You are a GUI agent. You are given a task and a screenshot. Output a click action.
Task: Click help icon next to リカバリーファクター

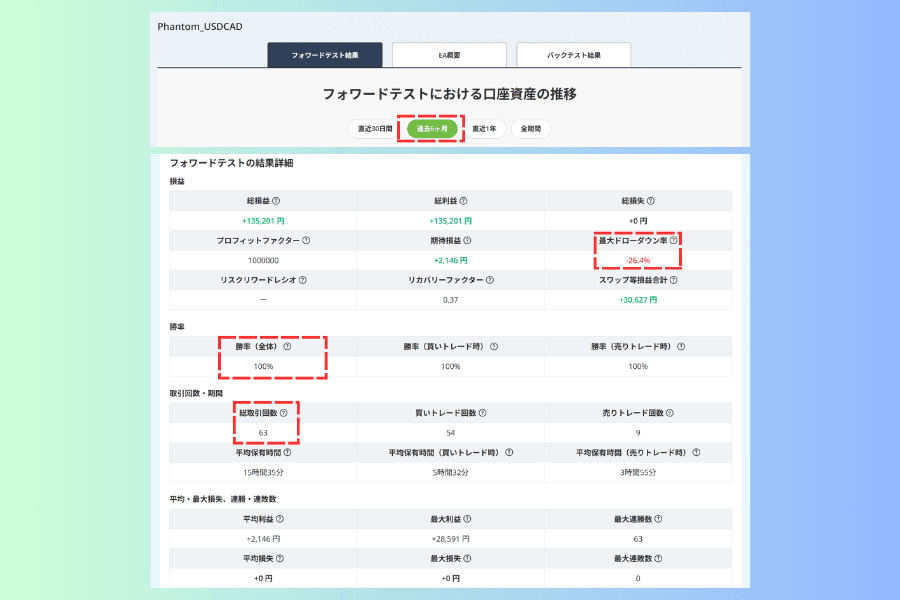pos(490,280)
